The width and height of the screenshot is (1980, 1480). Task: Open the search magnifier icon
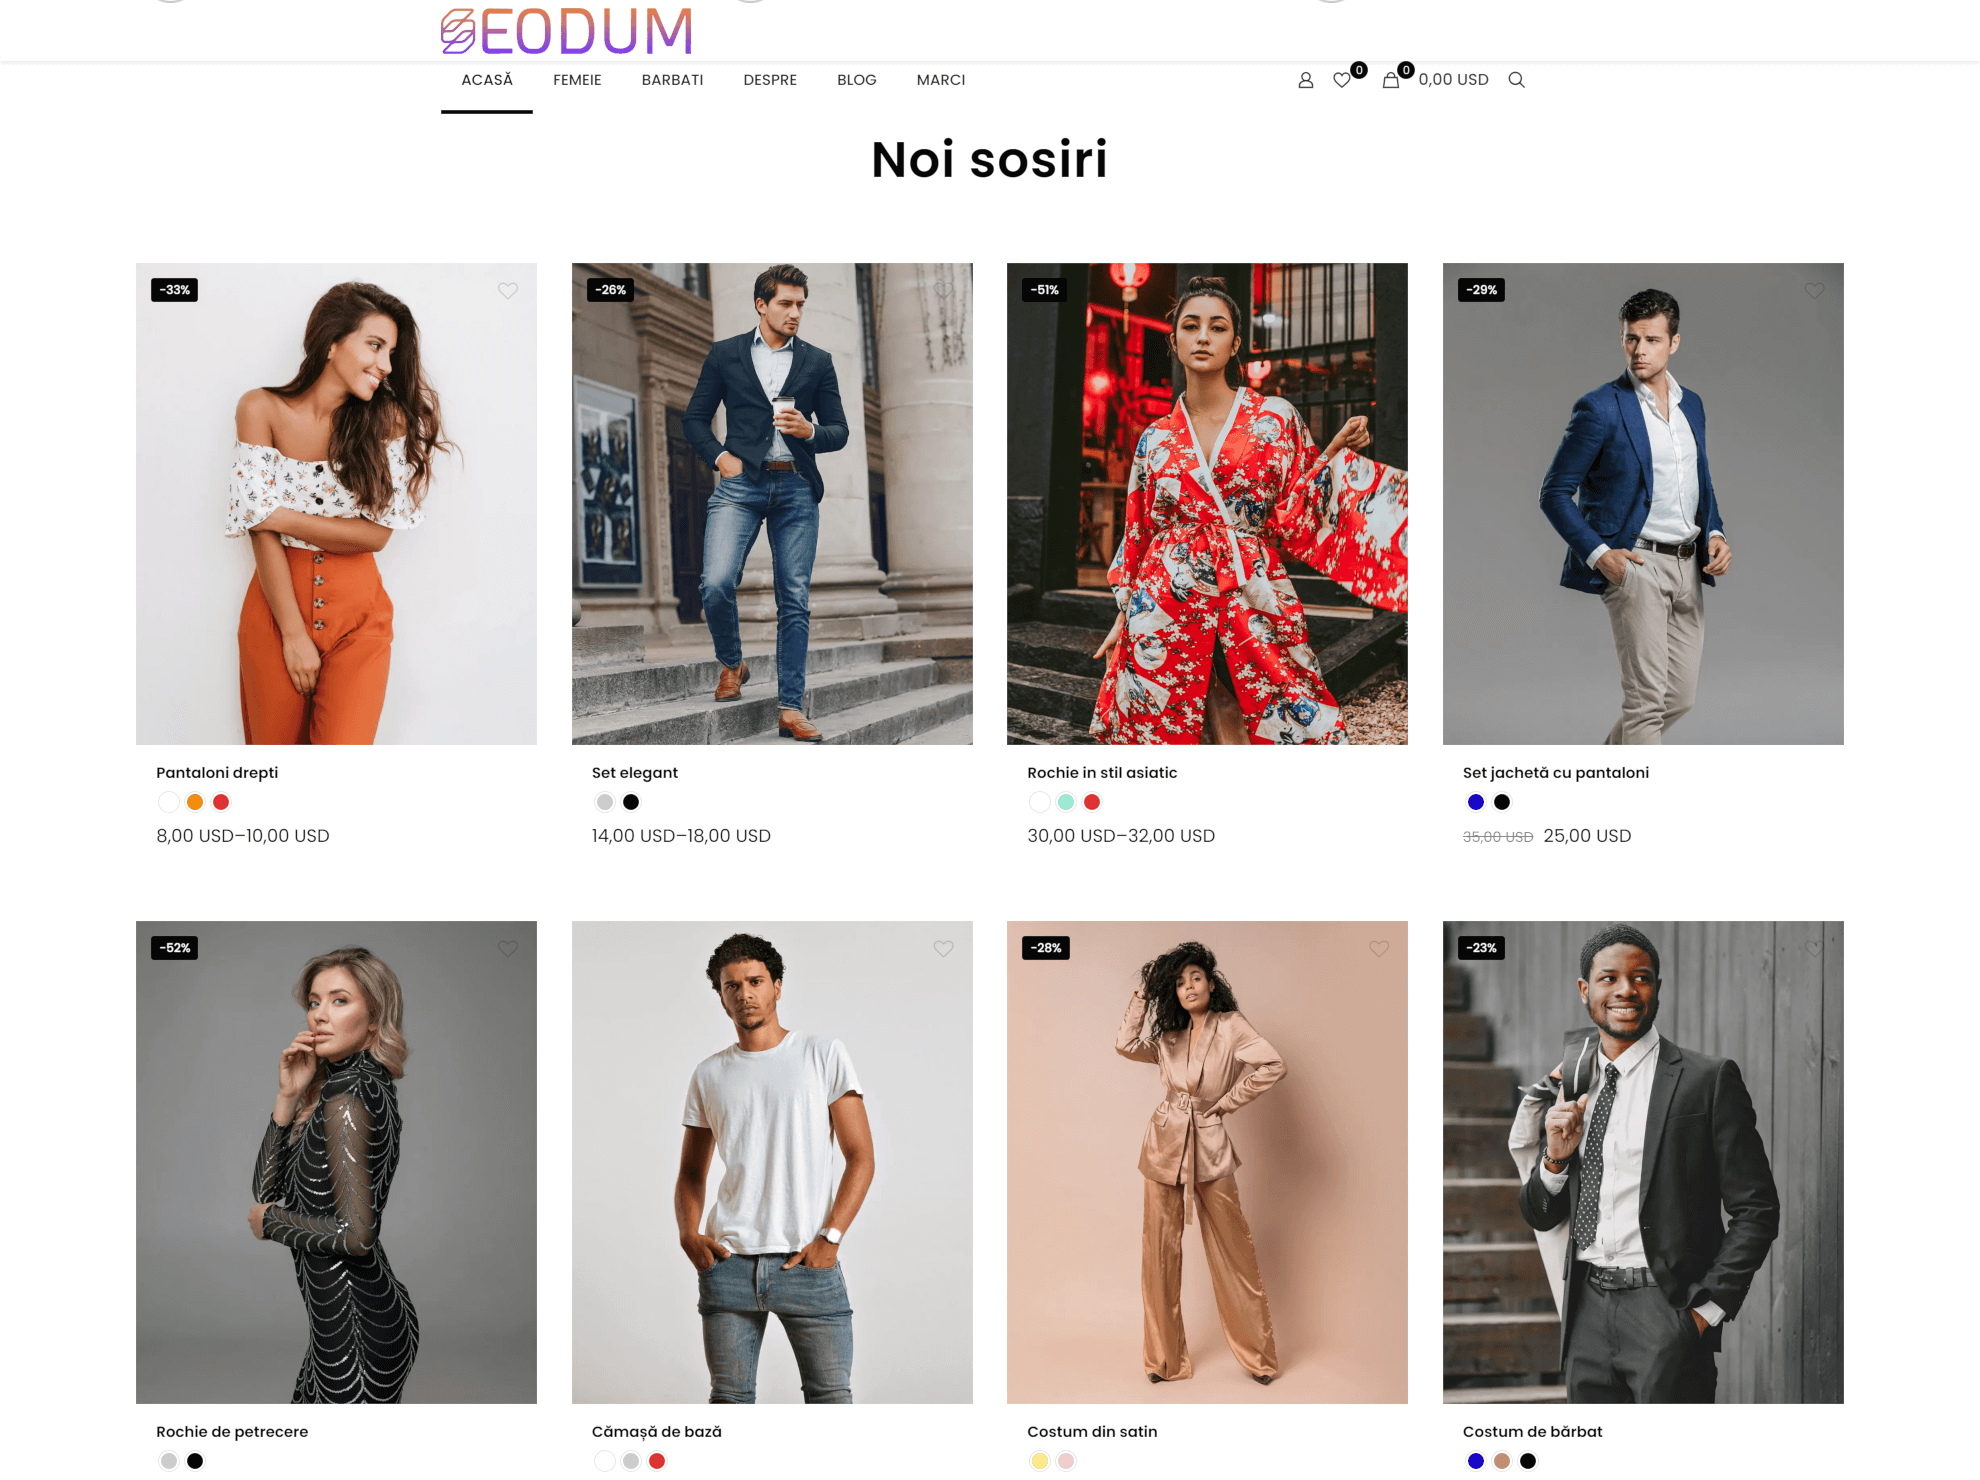(1516, 80)
